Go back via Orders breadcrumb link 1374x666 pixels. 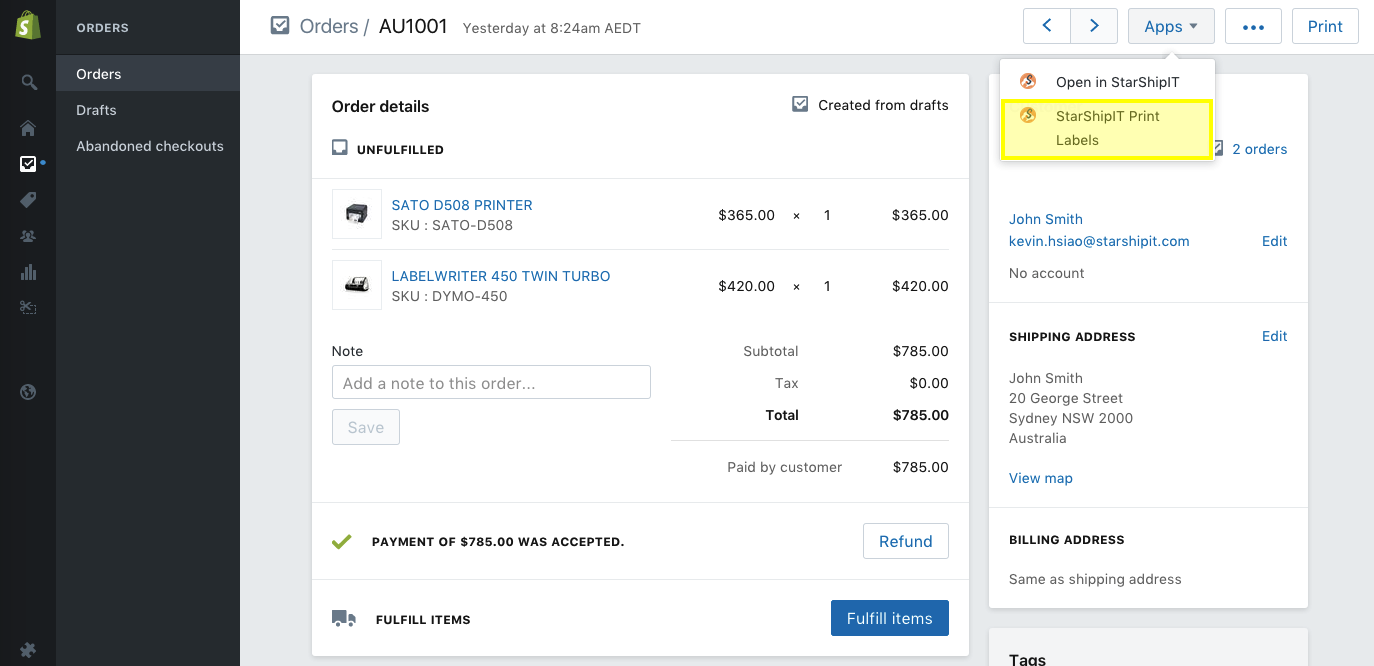click(329, 26)
